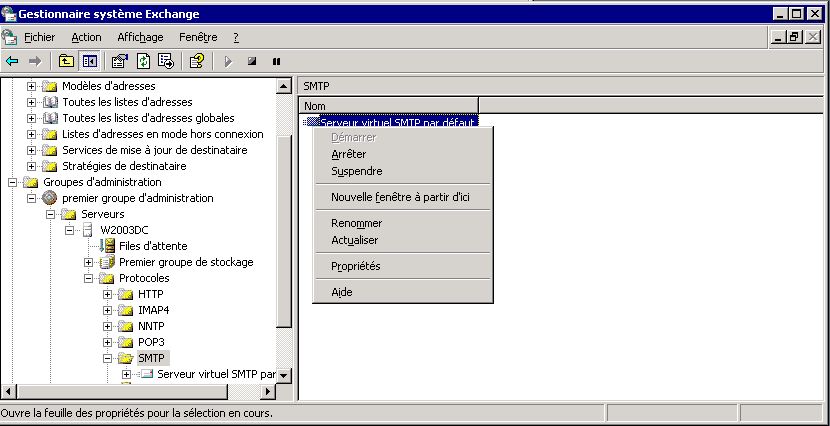Select the NNTP tree item

click(151, 326)
